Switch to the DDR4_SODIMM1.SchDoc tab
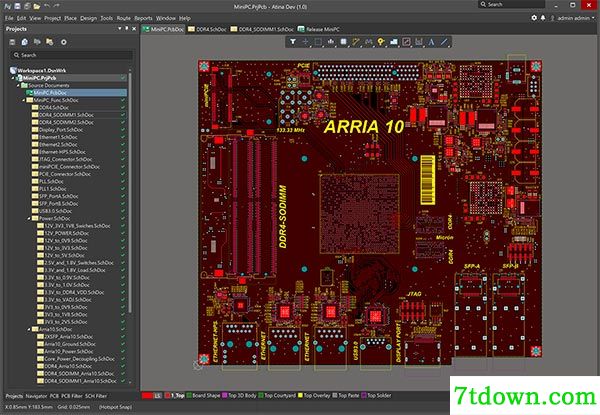This screenshot has width=600, height=415. [x=262, y=29]
